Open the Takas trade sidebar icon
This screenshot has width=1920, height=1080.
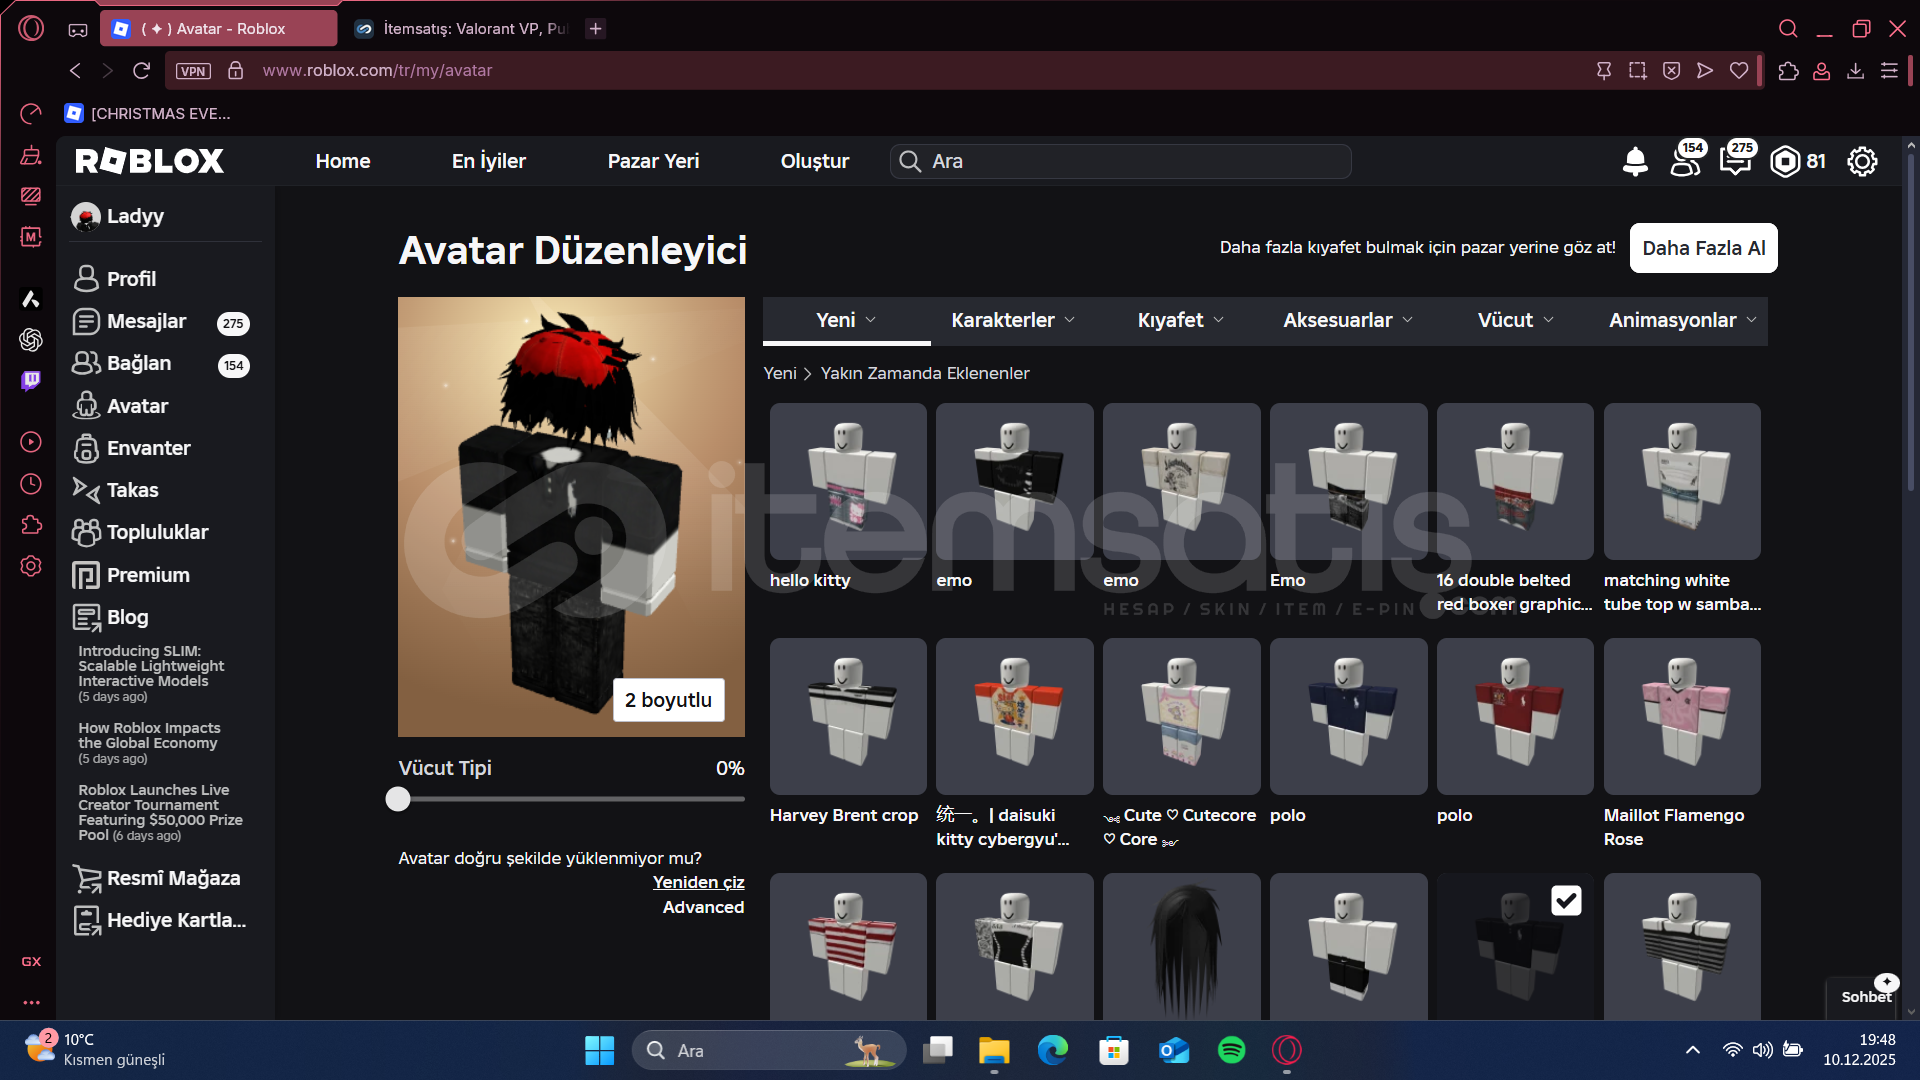pos(86,490)
